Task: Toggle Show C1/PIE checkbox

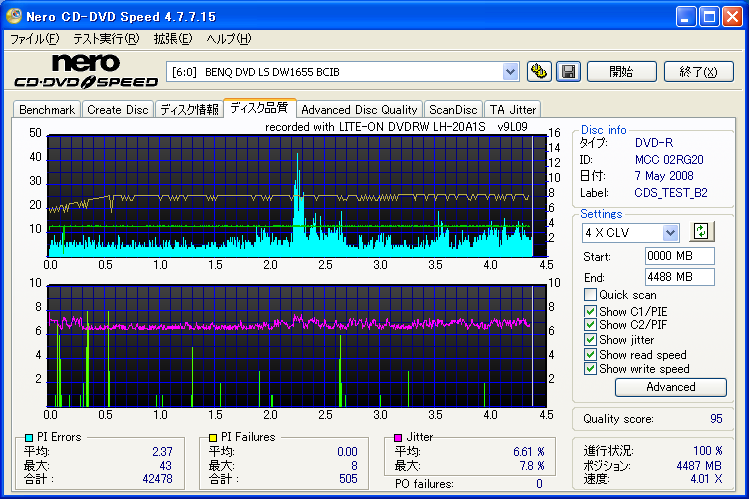Action: [x=590, y=311]
